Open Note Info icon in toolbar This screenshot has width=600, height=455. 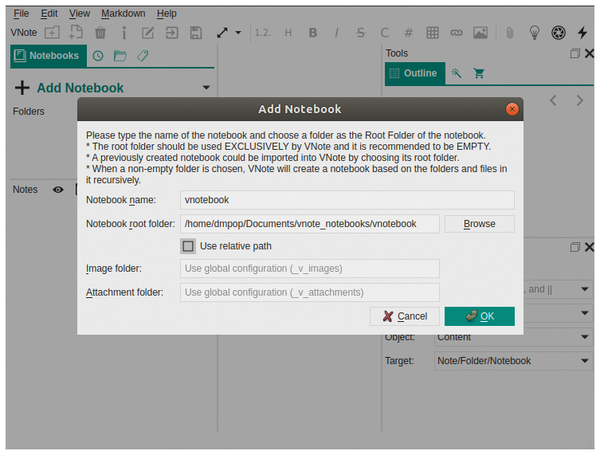[124, 33]
